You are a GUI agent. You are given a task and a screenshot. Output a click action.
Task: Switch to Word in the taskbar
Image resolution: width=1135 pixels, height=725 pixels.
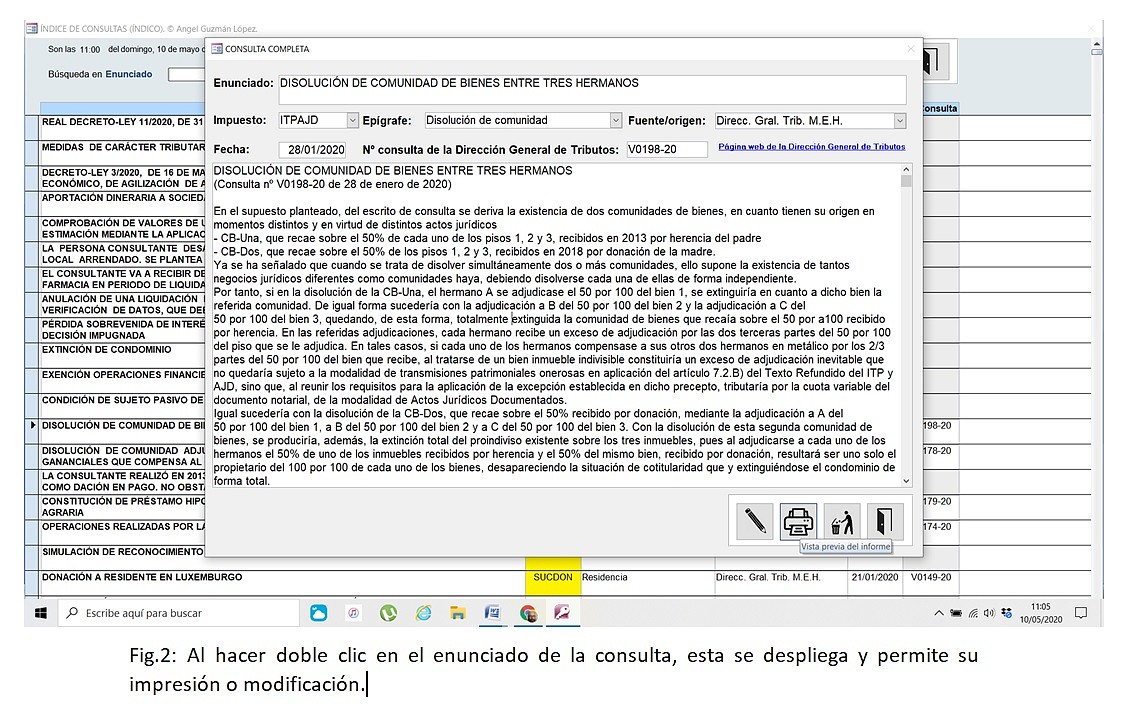[x=493, y=613]
